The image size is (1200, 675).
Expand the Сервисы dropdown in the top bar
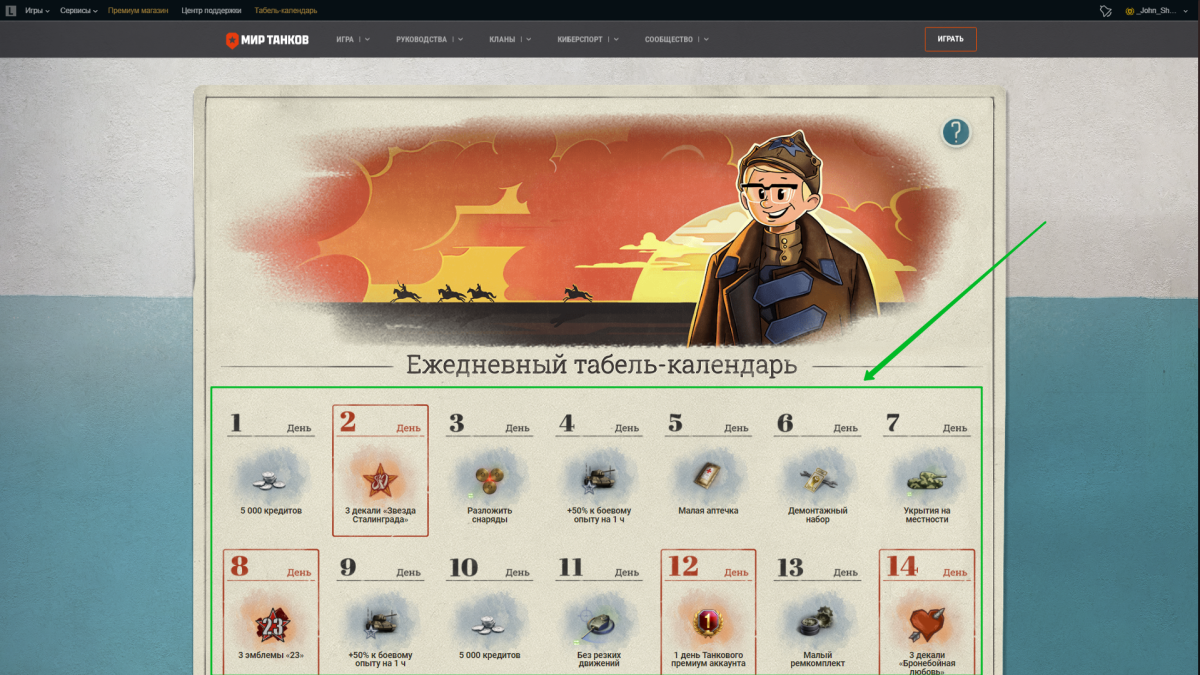click(79, 11)
